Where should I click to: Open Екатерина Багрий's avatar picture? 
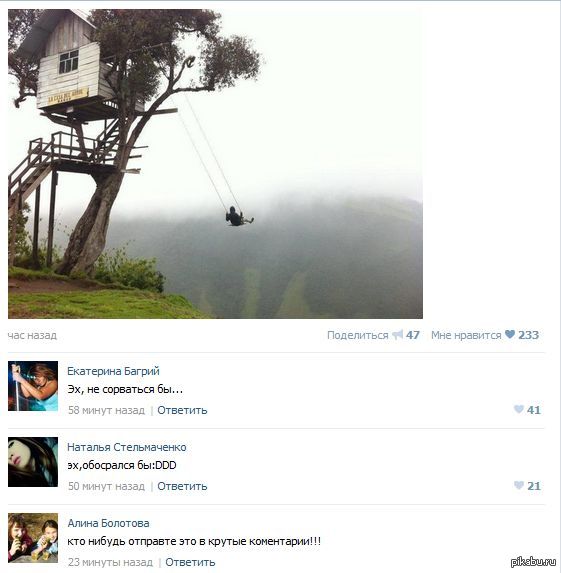point(33,386)
